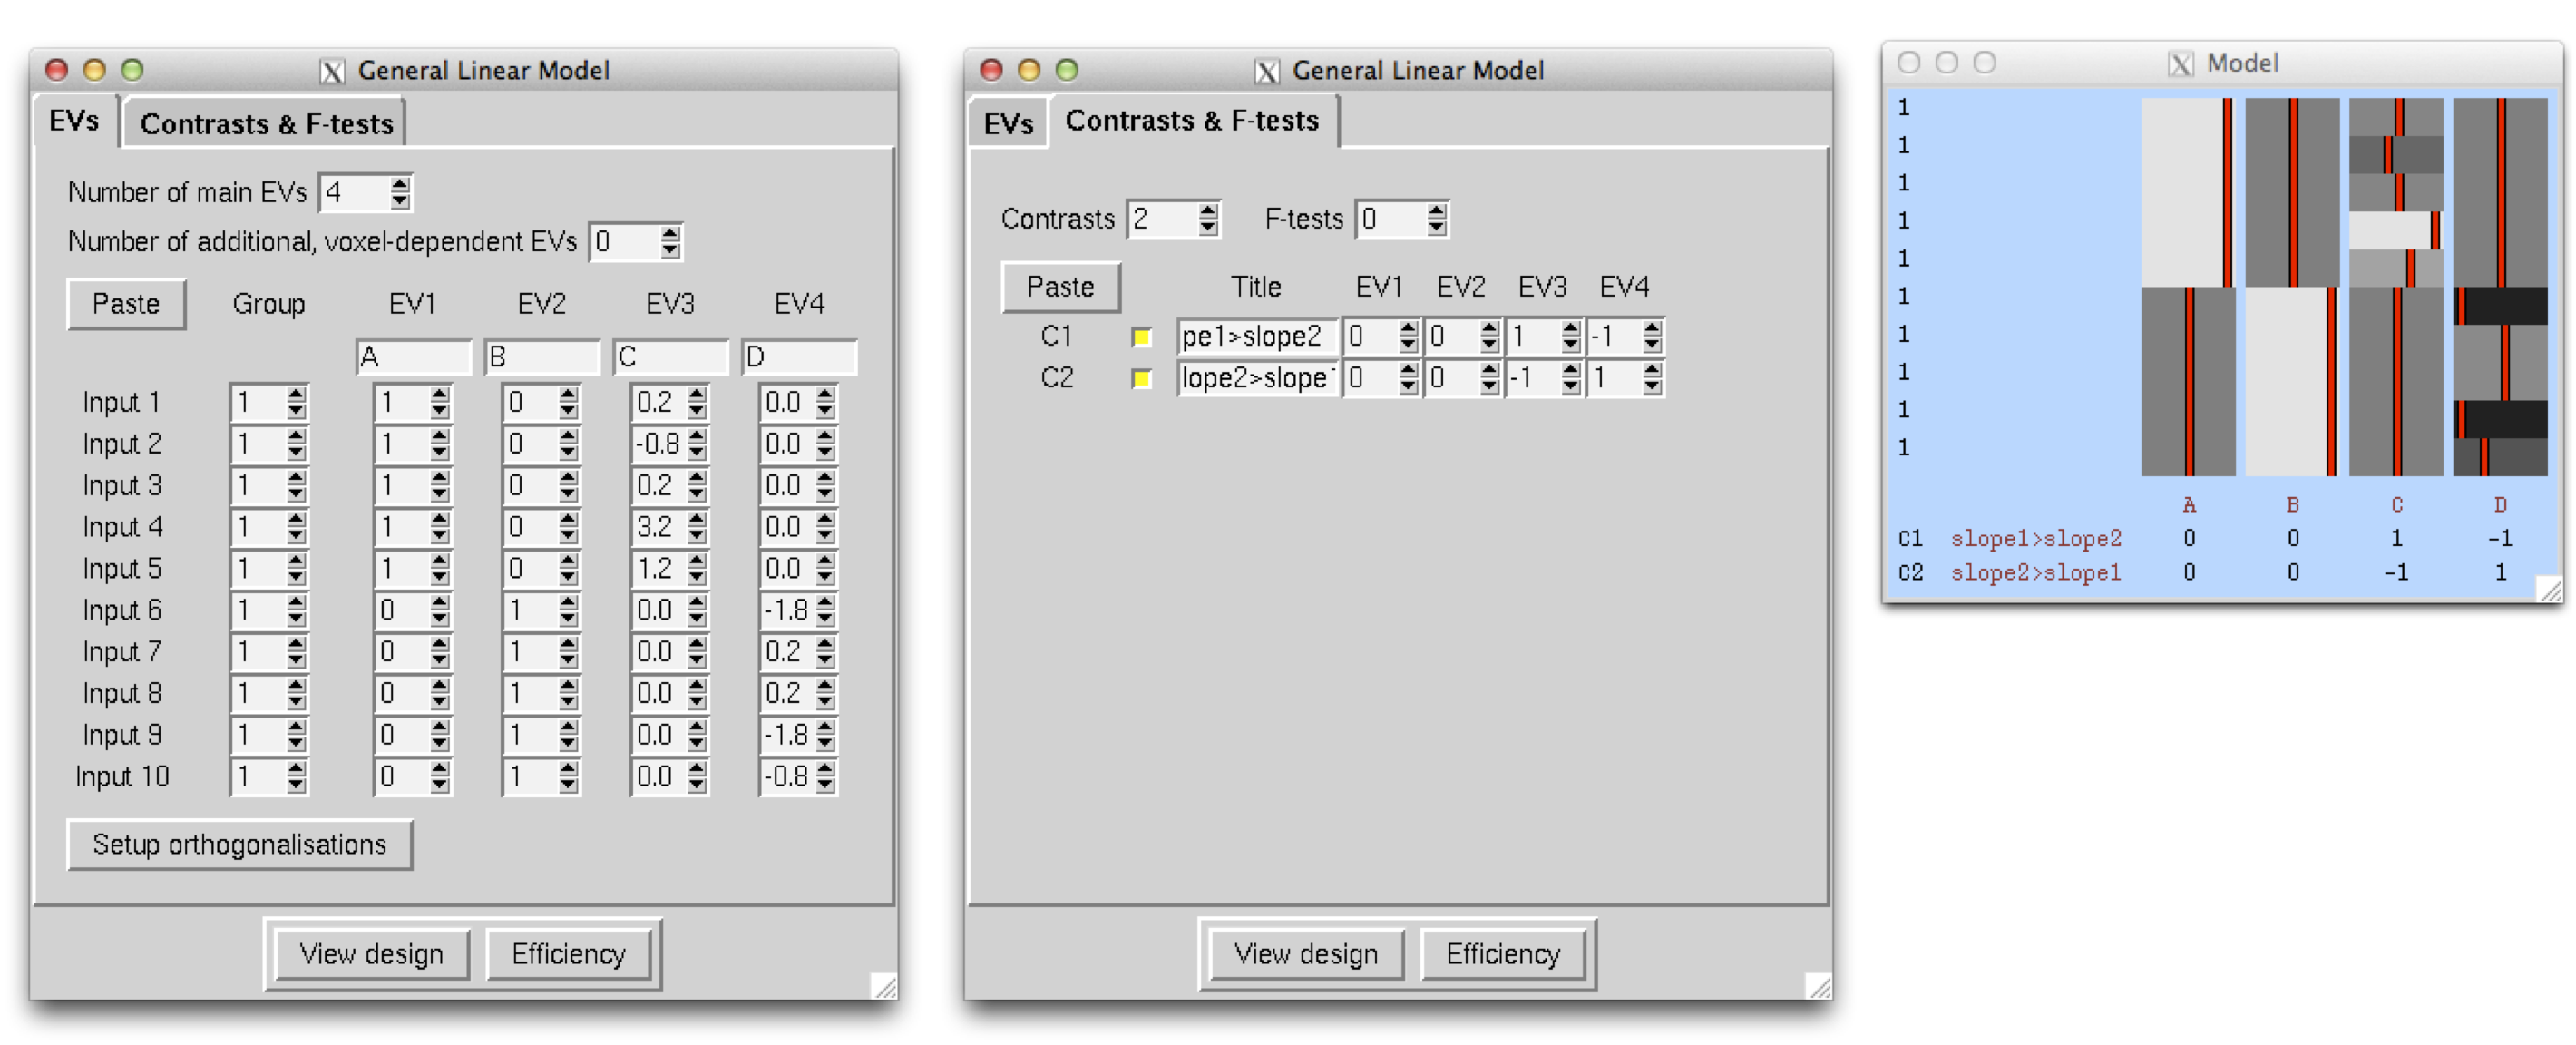Screen dimensions: 2576x1045
Task: Click the resize grip of the Model window
Action: (x=2550, y=587)
